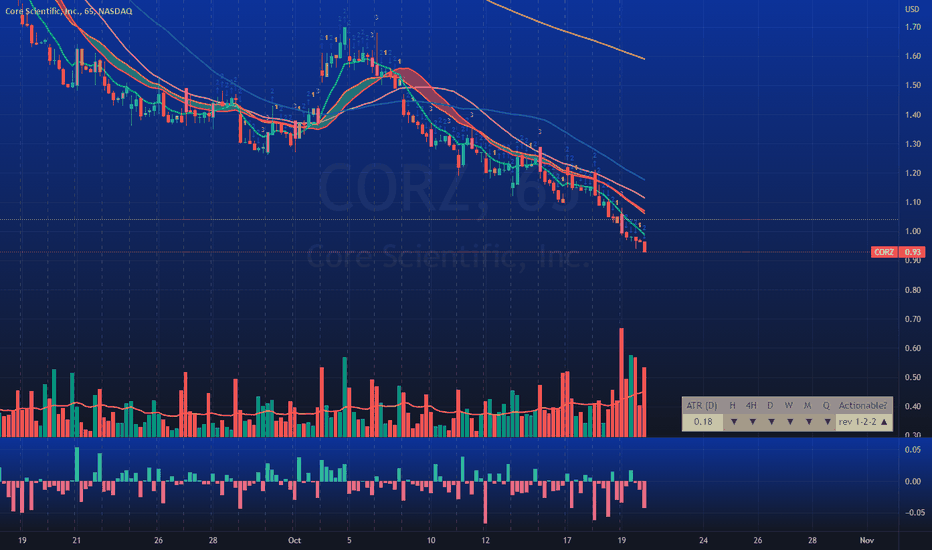Click the 0.18 ATR value cell
The width and height of the screenshot is (932, 550).
pyautogui.click(x=703, y=422)
